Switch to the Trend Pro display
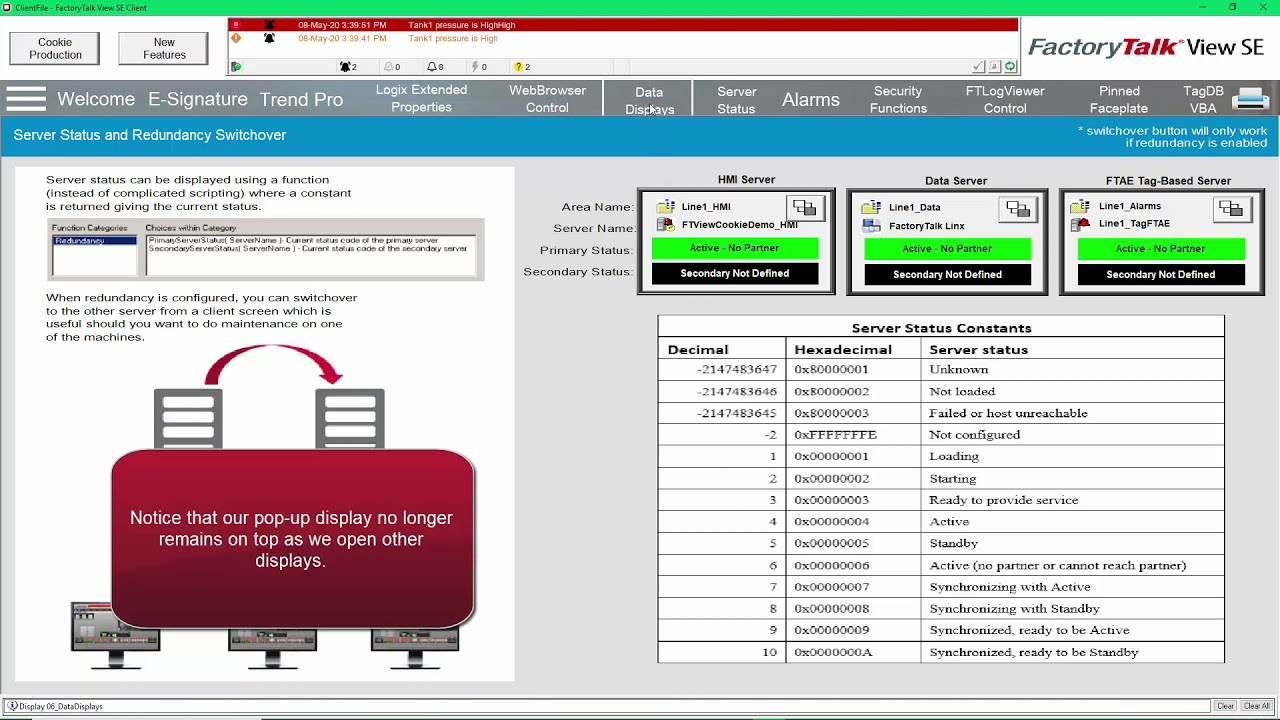This screenshot has width=1280, height=720. coord(301,99)
